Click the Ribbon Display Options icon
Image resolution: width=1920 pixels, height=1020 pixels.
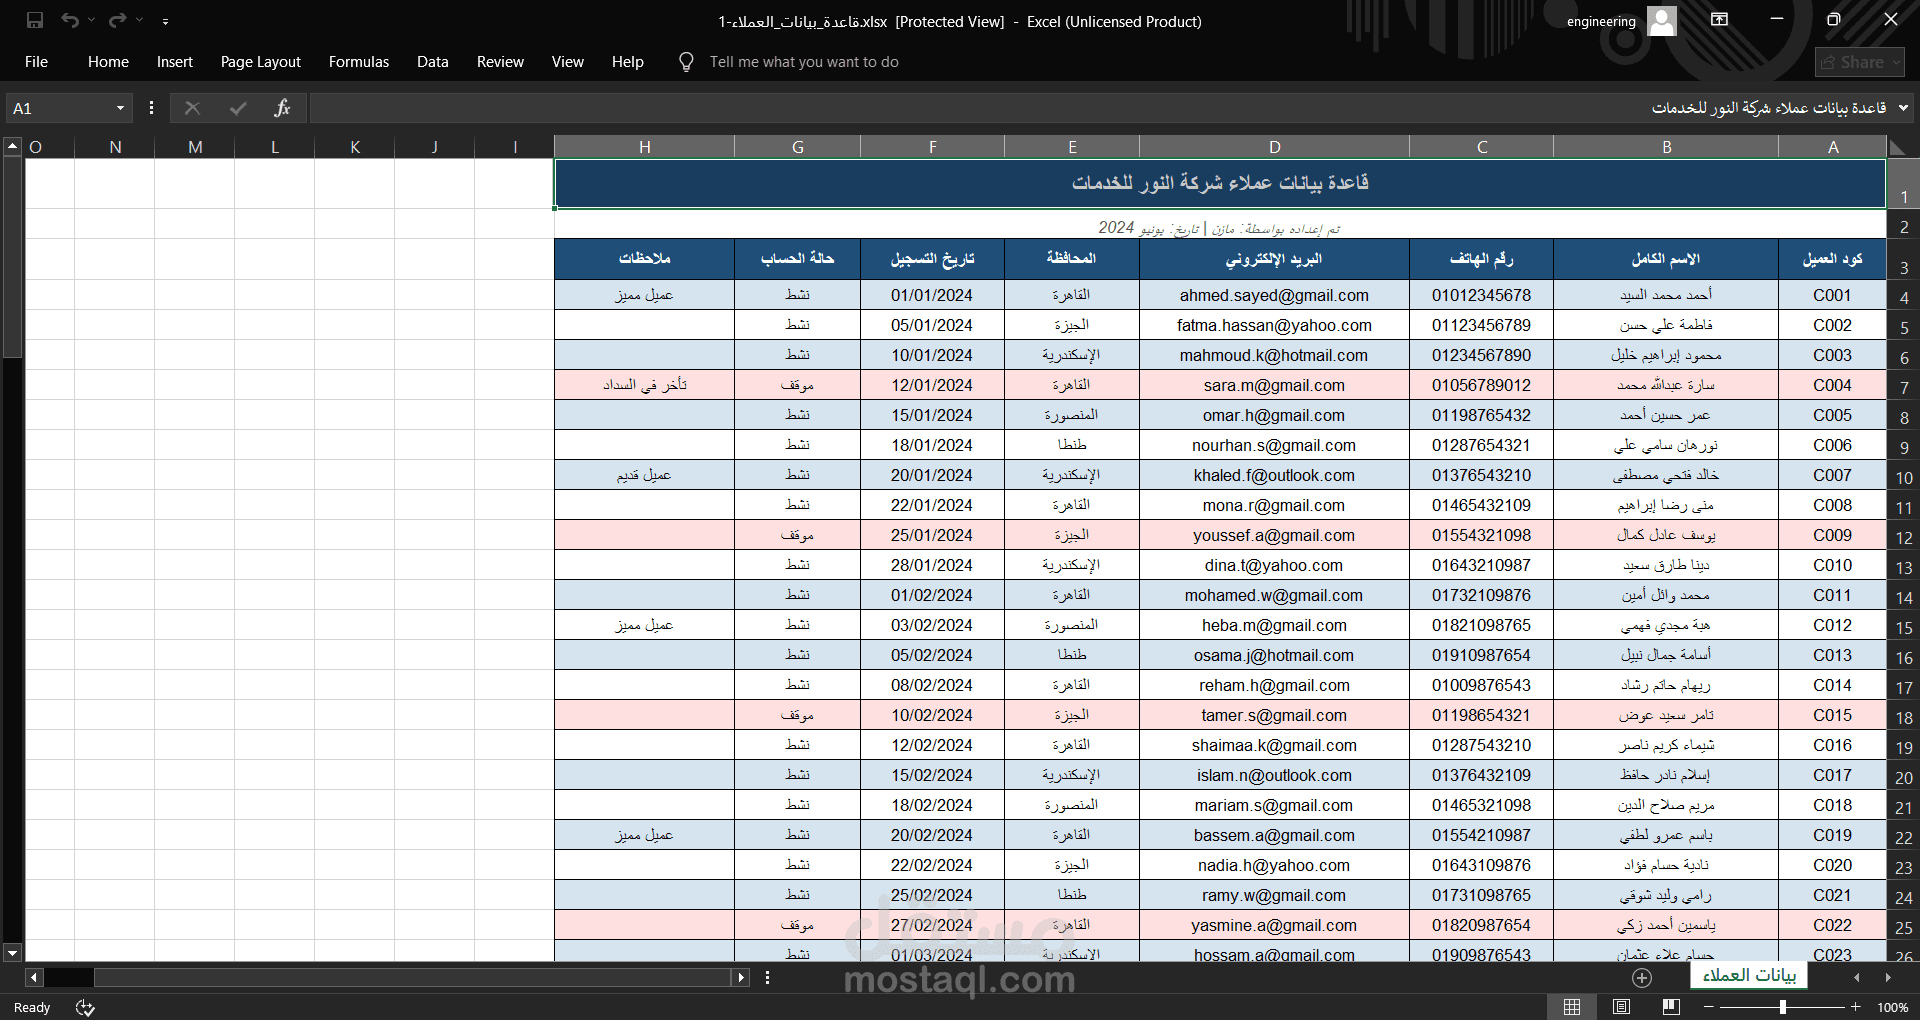point(1720,19)
